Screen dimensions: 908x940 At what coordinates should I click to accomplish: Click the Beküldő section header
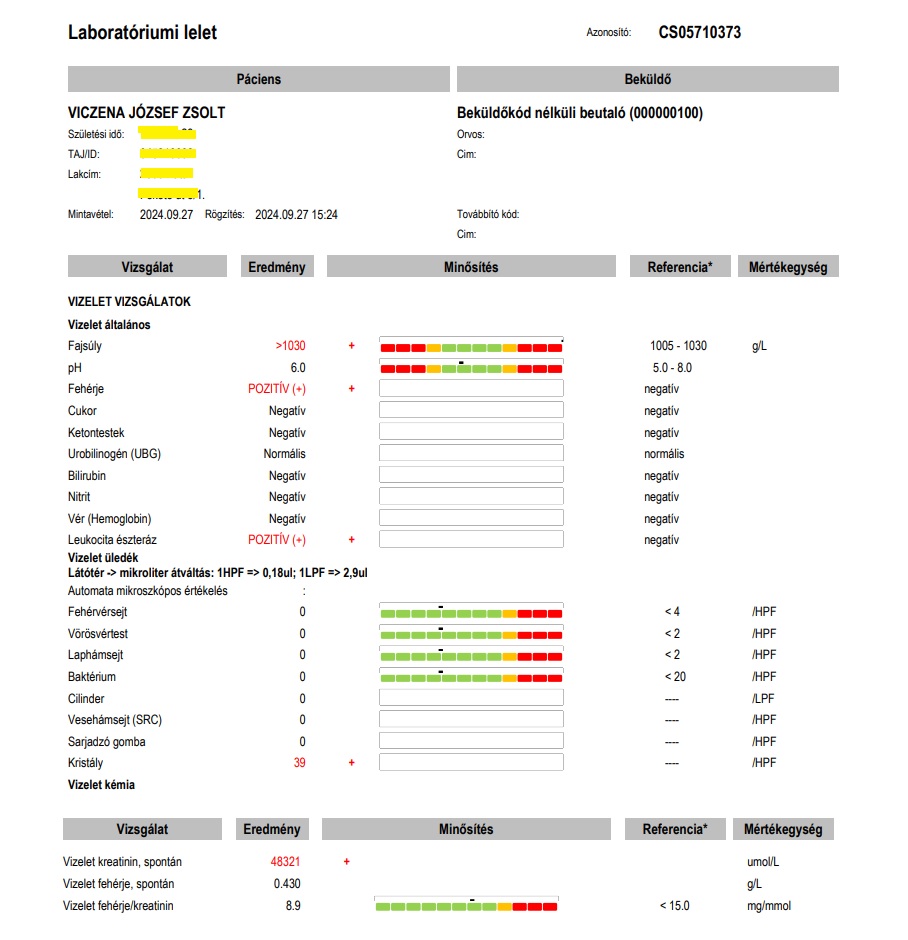(x=647, y=79)
